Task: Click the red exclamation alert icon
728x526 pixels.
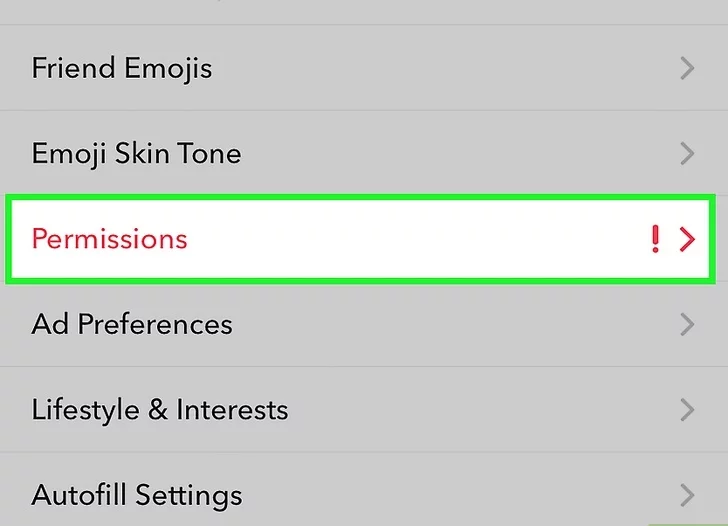Action: click(x=655, y=239)
